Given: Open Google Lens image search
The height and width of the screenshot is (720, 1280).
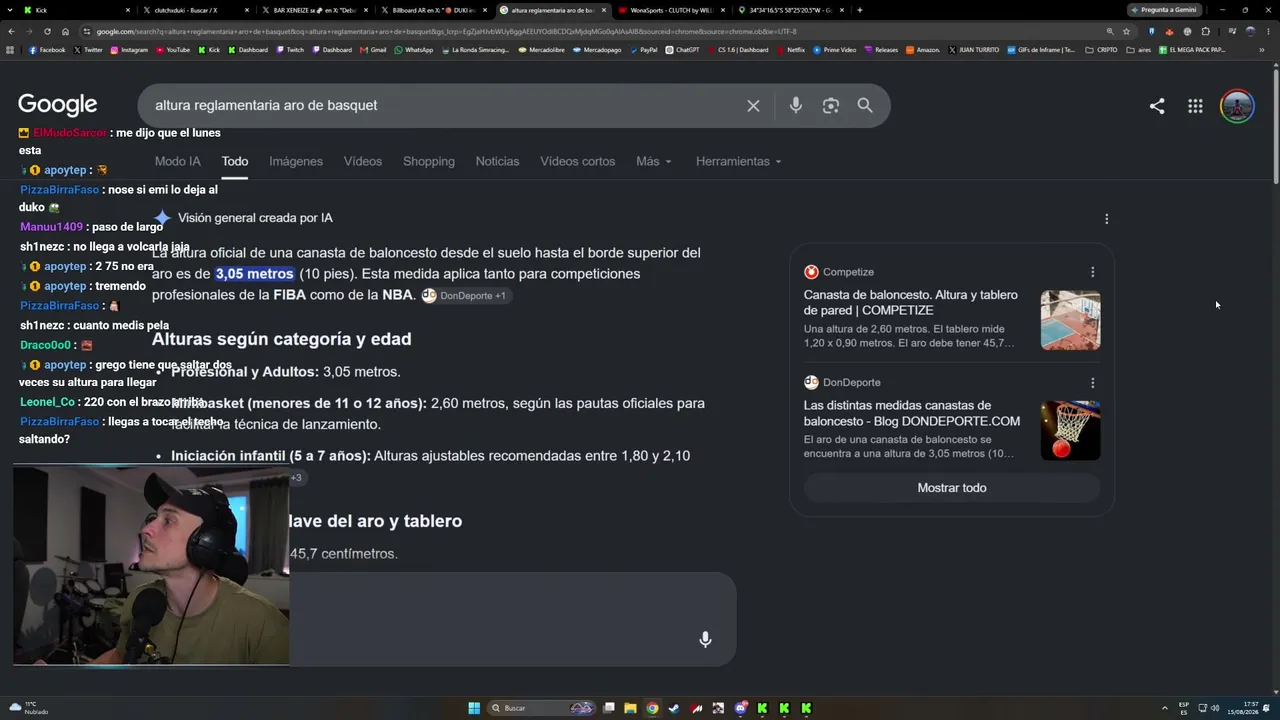Looking at the screenshot, I should tap(830, 105).
